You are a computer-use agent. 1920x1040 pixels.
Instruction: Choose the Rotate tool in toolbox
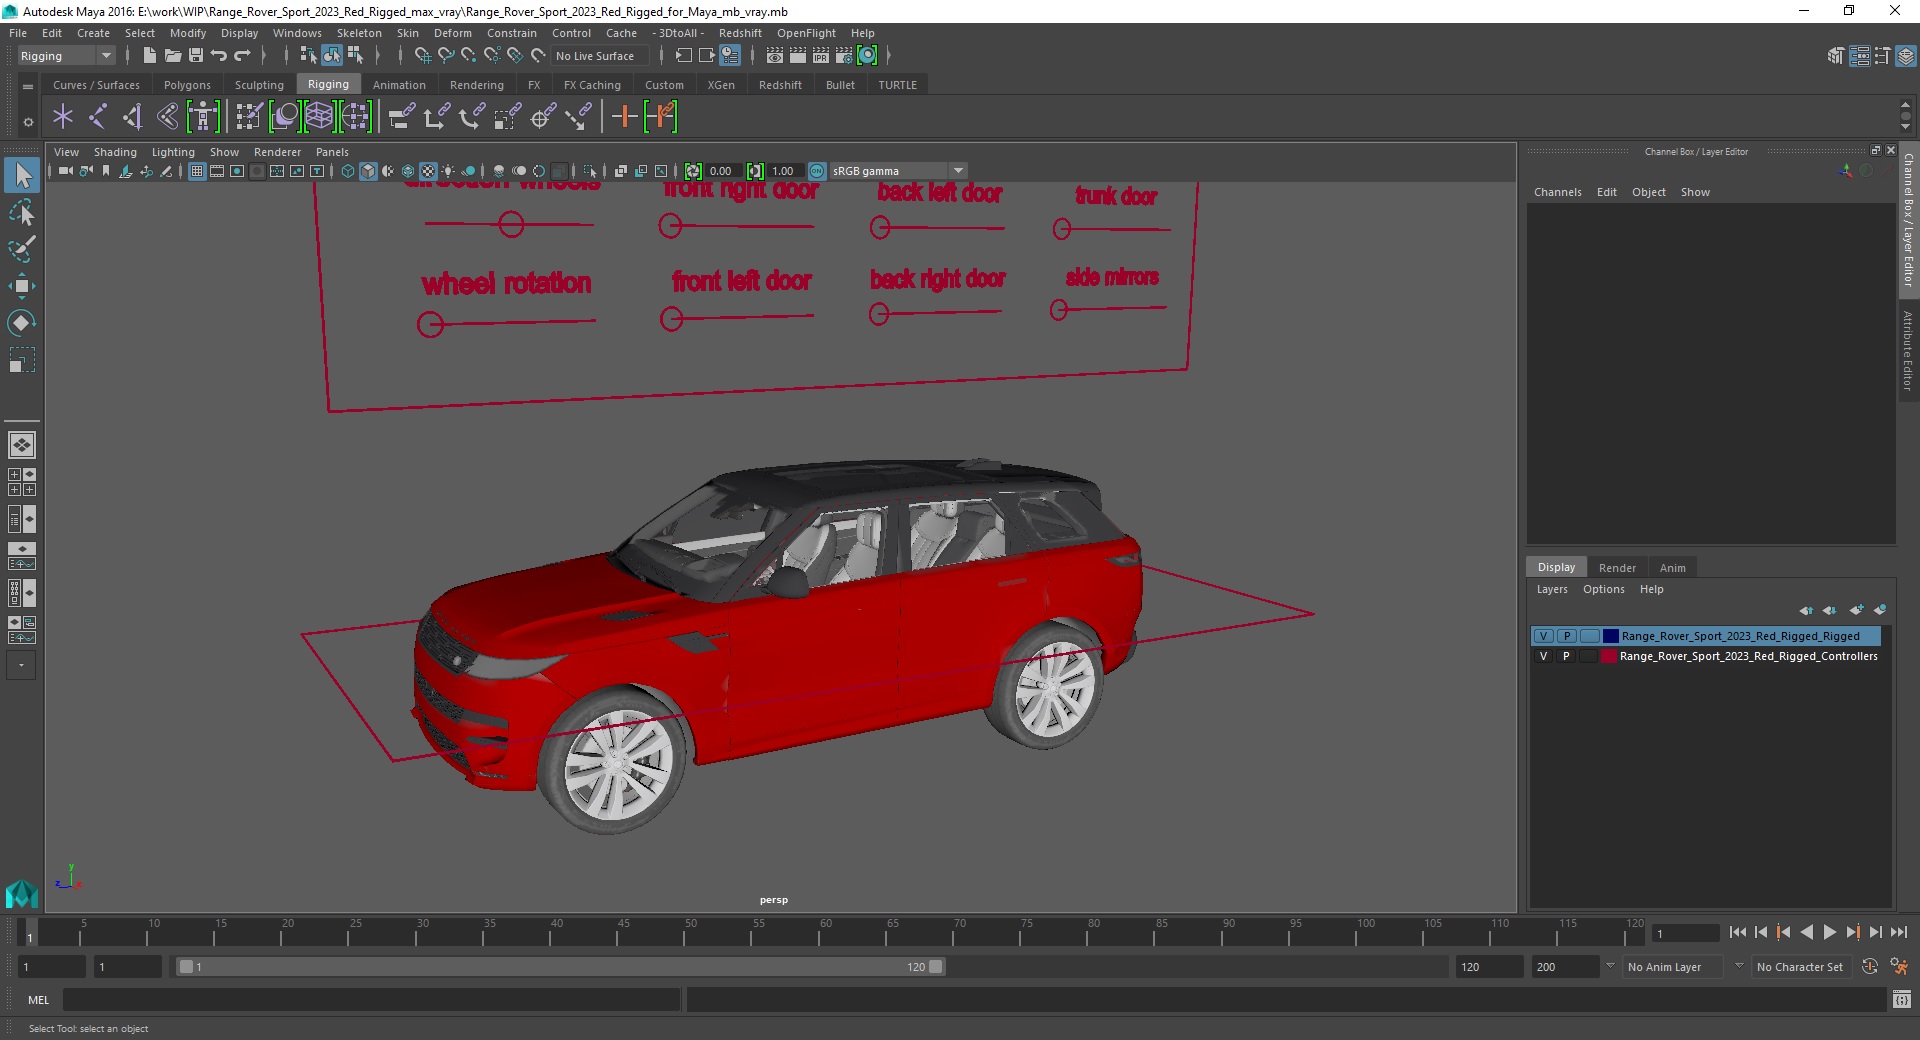(x=22, y=323)
